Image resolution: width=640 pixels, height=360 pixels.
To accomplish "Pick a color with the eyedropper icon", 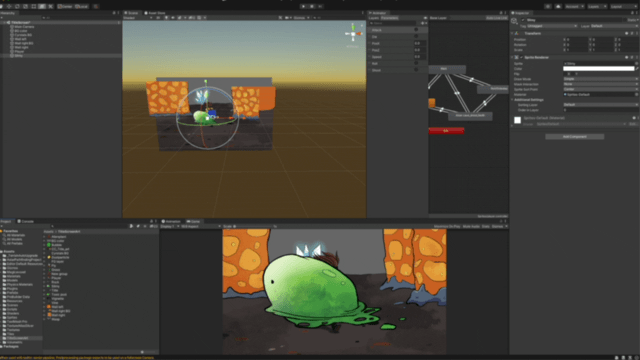I will [637, 69].
